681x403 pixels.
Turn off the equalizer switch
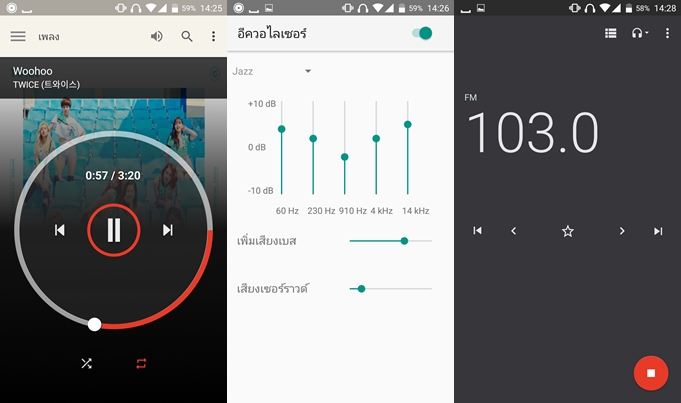pos(421,34)
